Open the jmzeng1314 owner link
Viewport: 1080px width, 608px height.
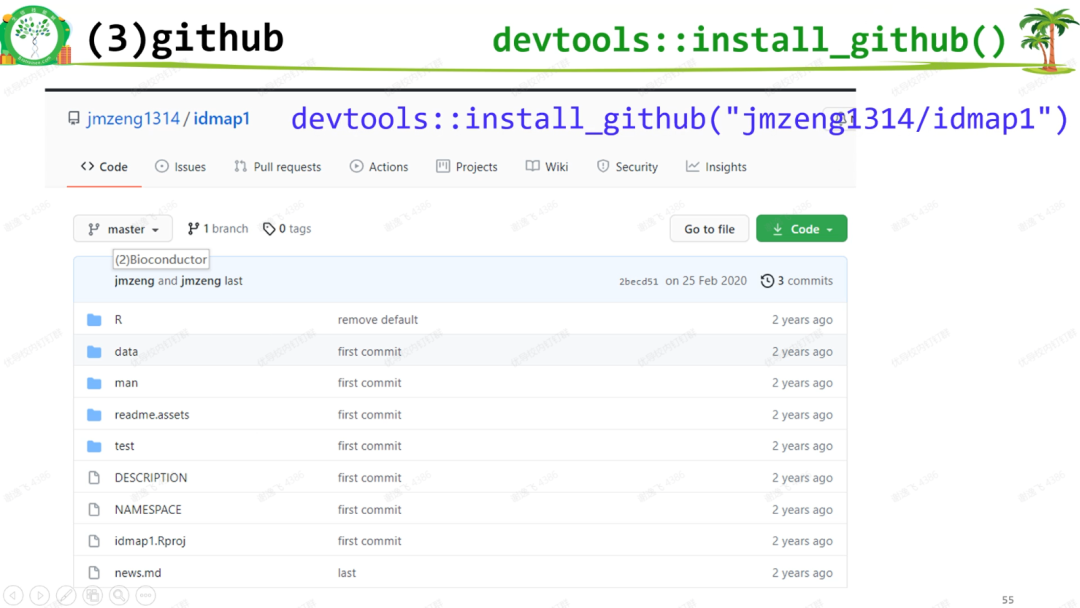pos(133,118)
